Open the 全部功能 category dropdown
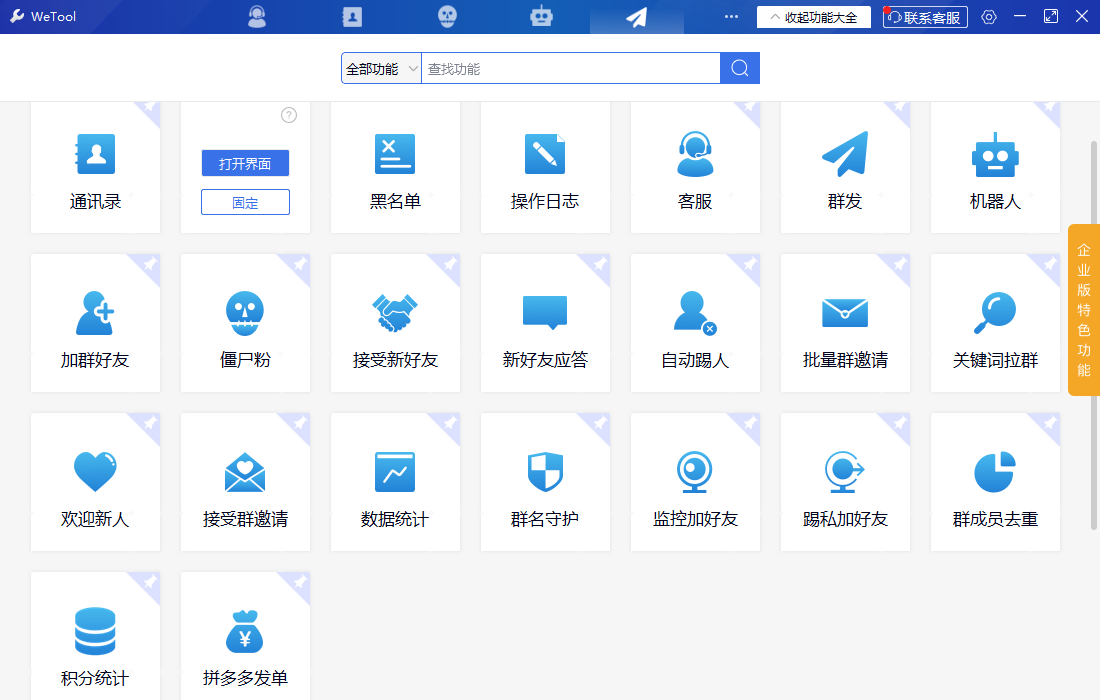This screenshot has width=1100, height=700. tap(381, 67)
